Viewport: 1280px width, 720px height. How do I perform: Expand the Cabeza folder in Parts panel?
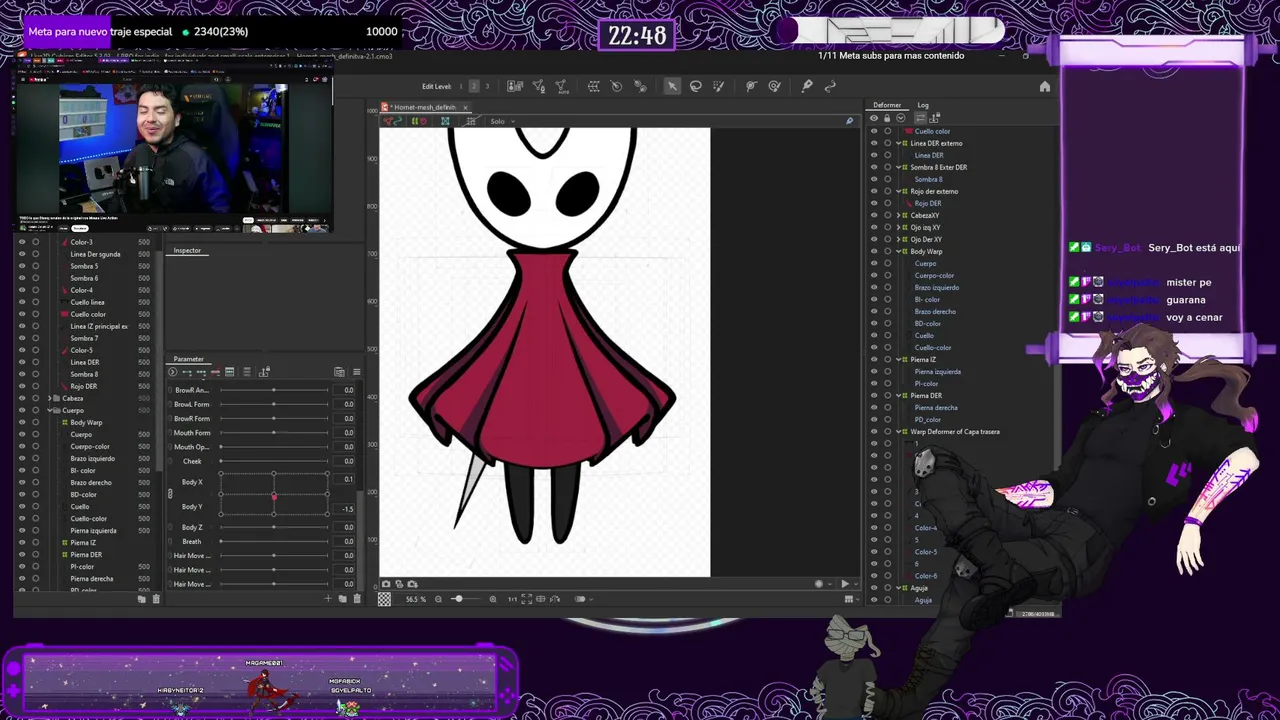(x=50, y=398)
